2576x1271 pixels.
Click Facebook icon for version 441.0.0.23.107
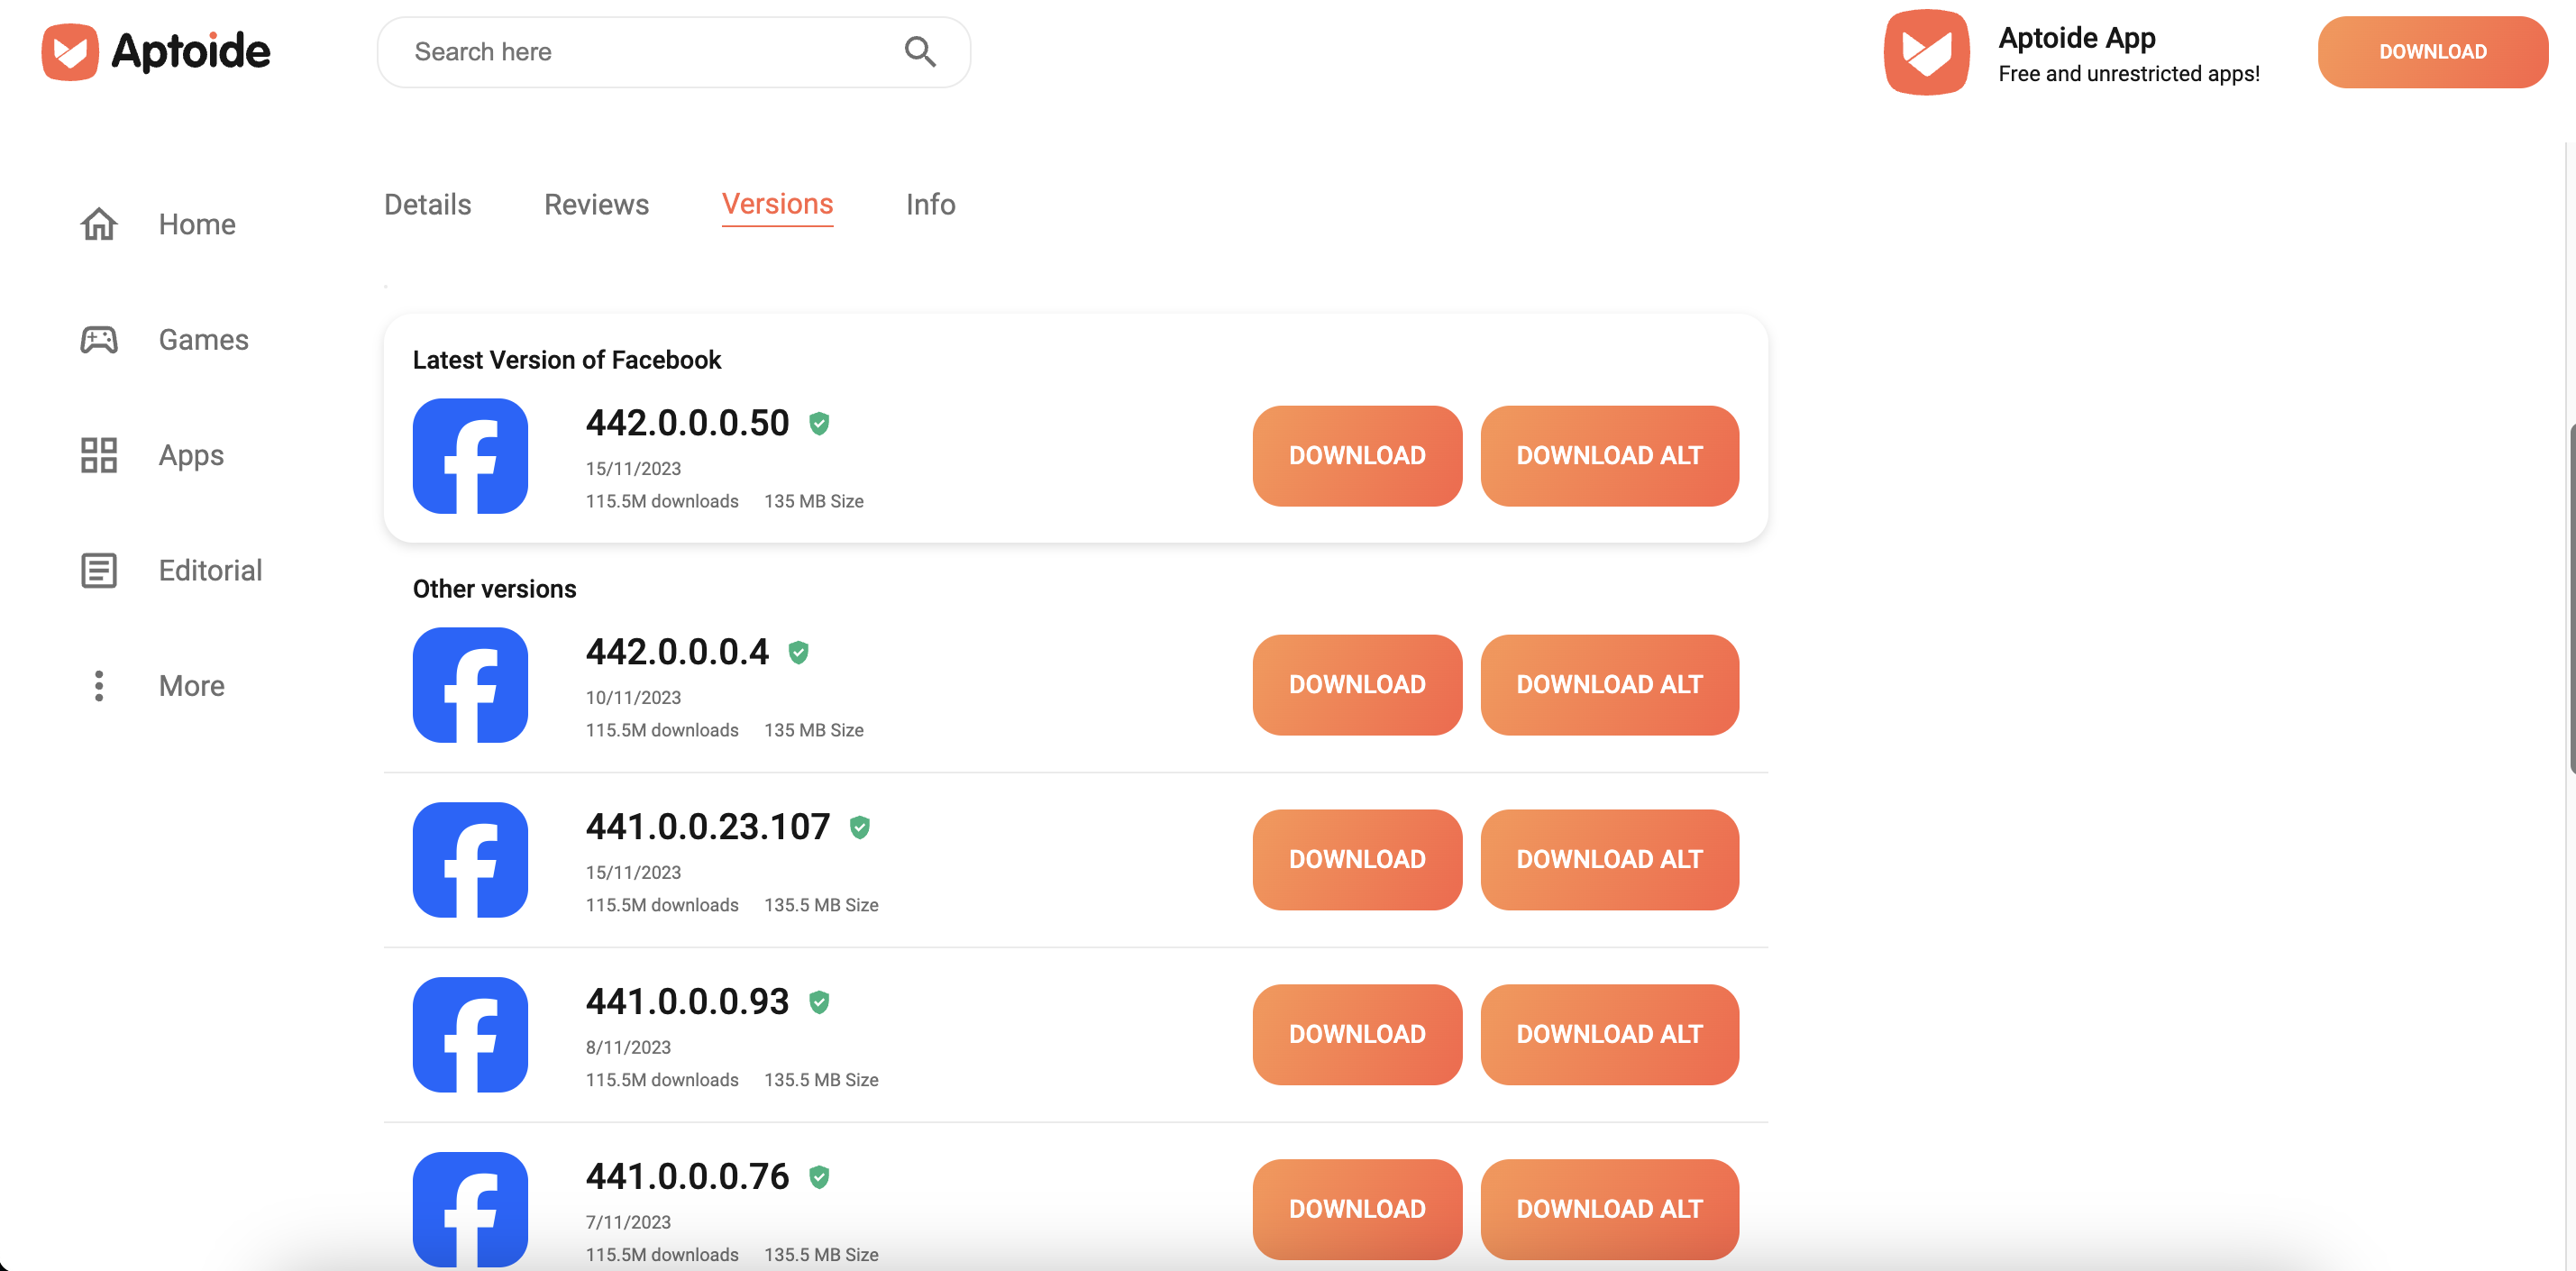[470, 860]
